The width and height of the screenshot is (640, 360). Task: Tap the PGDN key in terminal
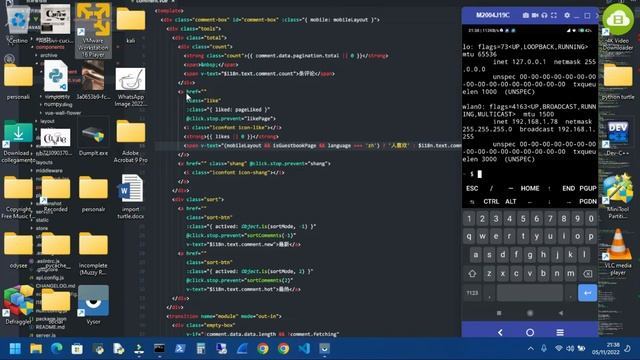pyautogui.click(x=588, y=201)
